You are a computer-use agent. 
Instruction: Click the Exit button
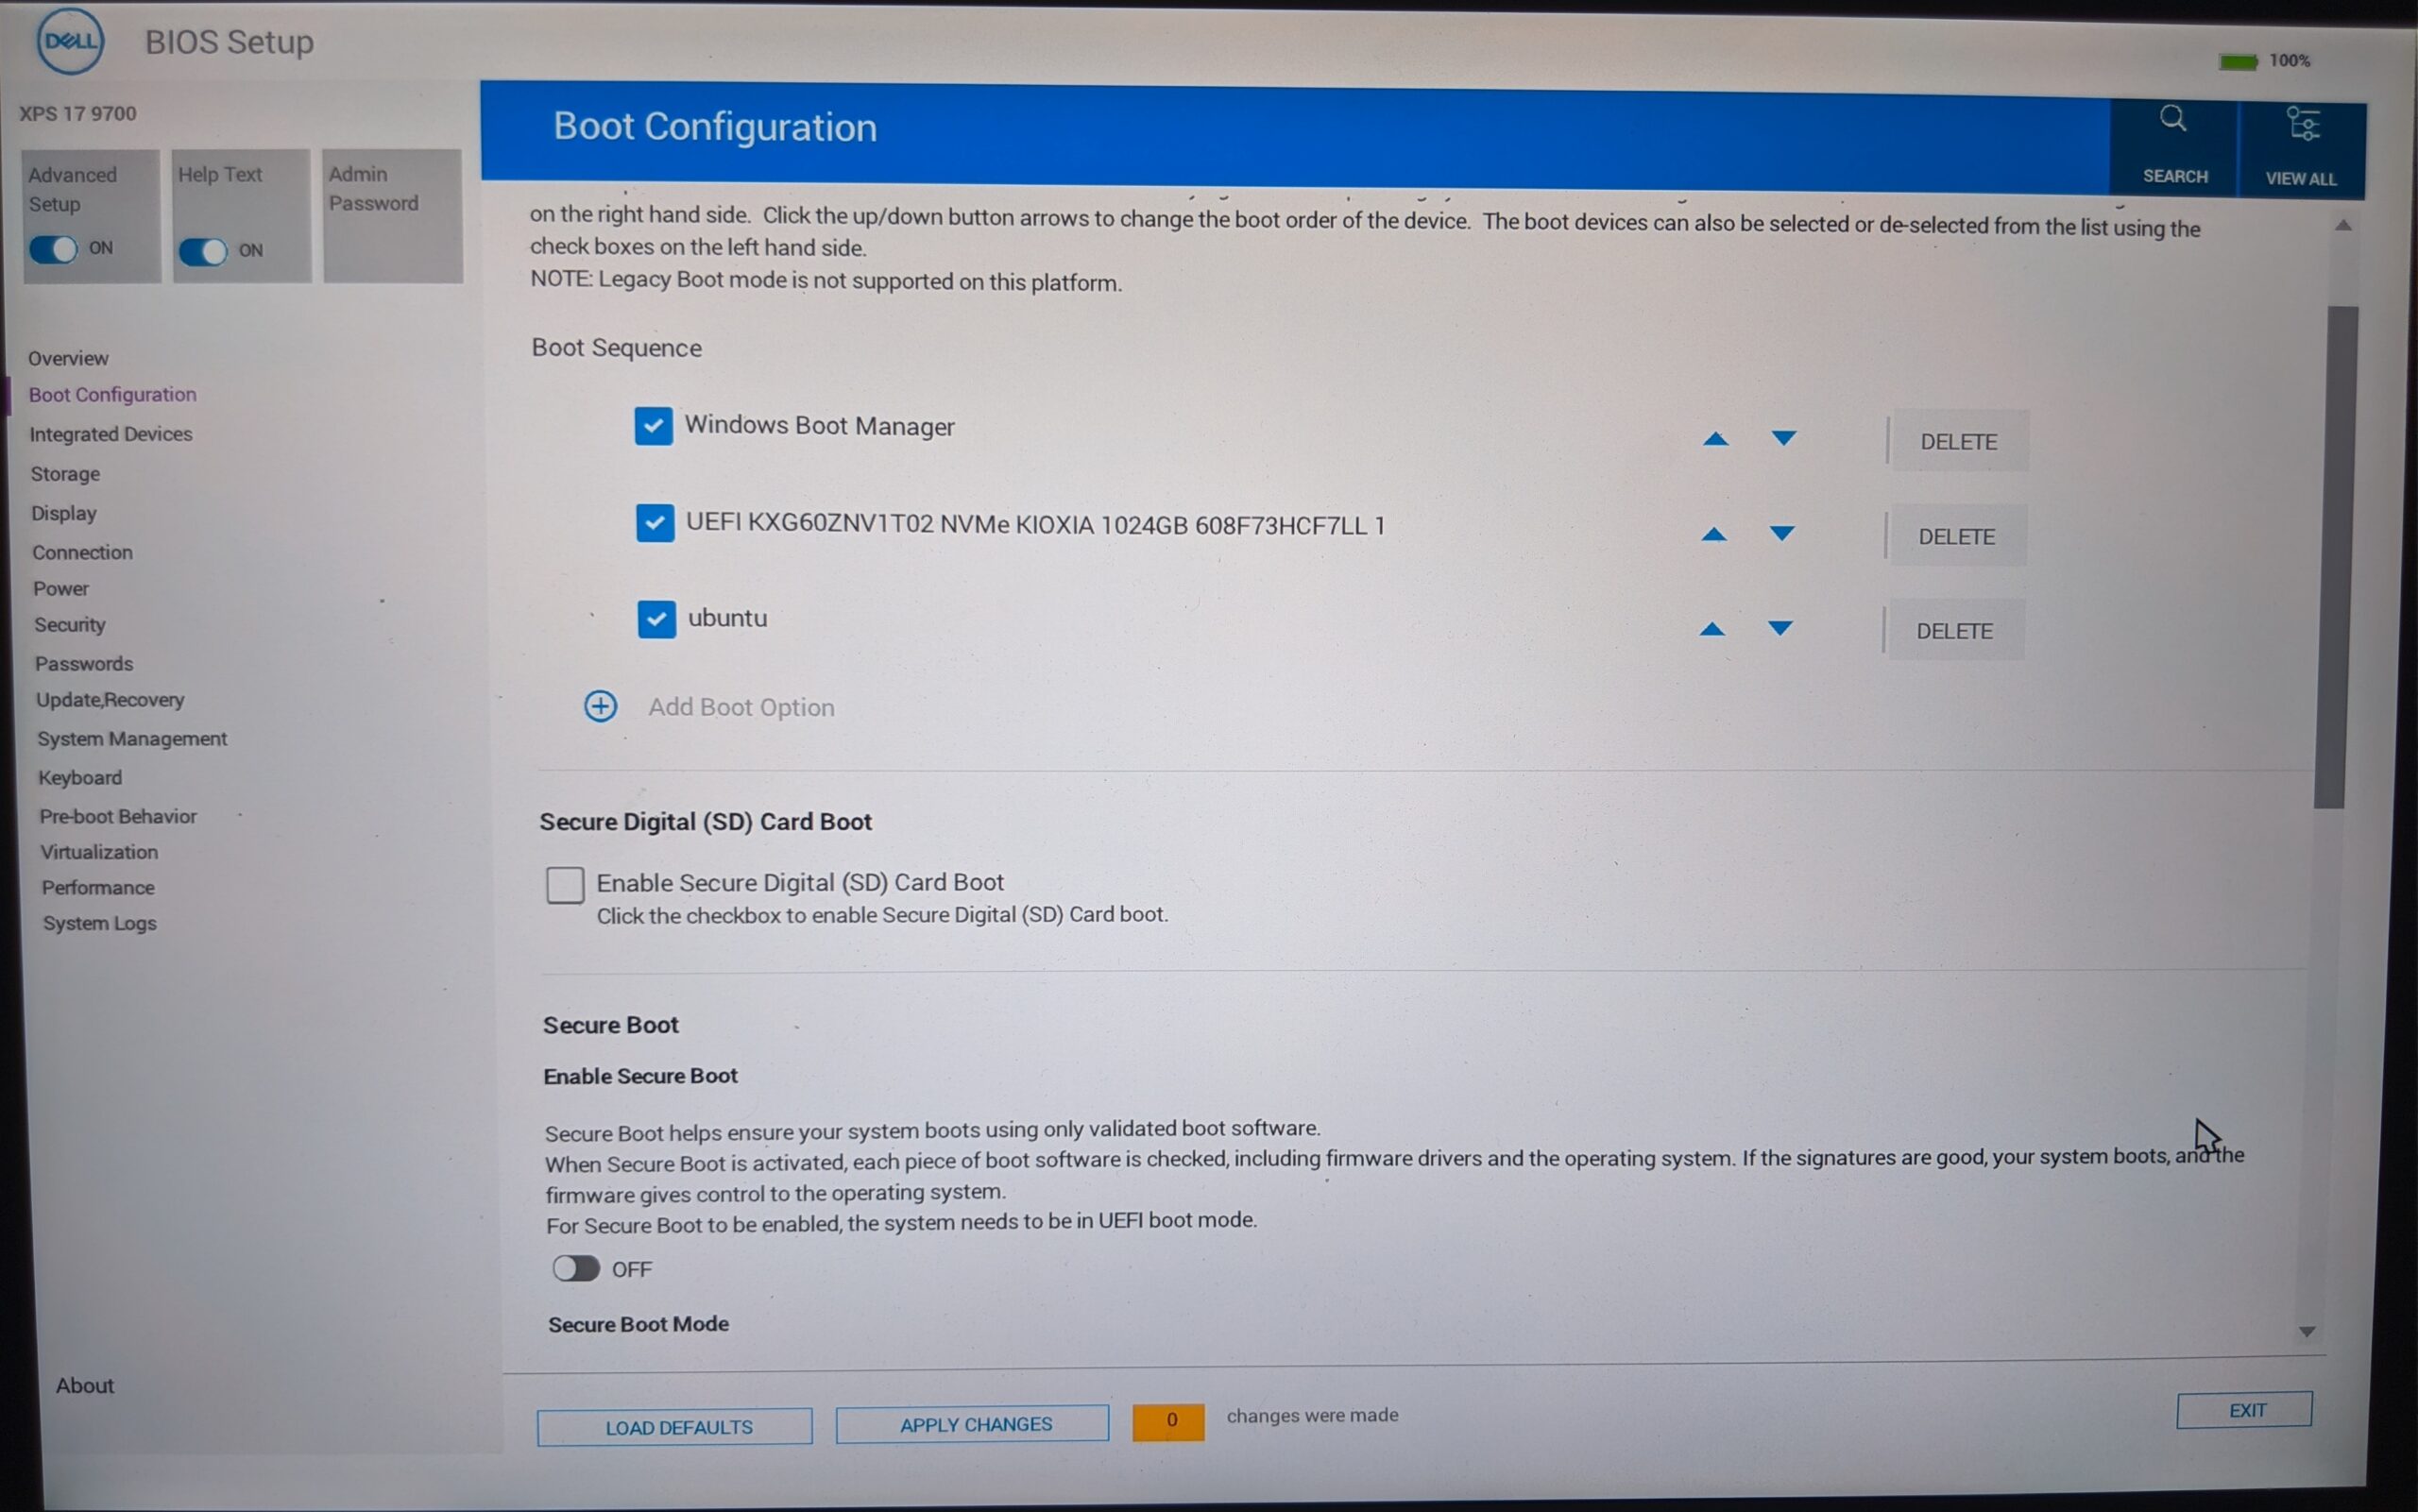pyautogui.click(x=2245, y=1410)
